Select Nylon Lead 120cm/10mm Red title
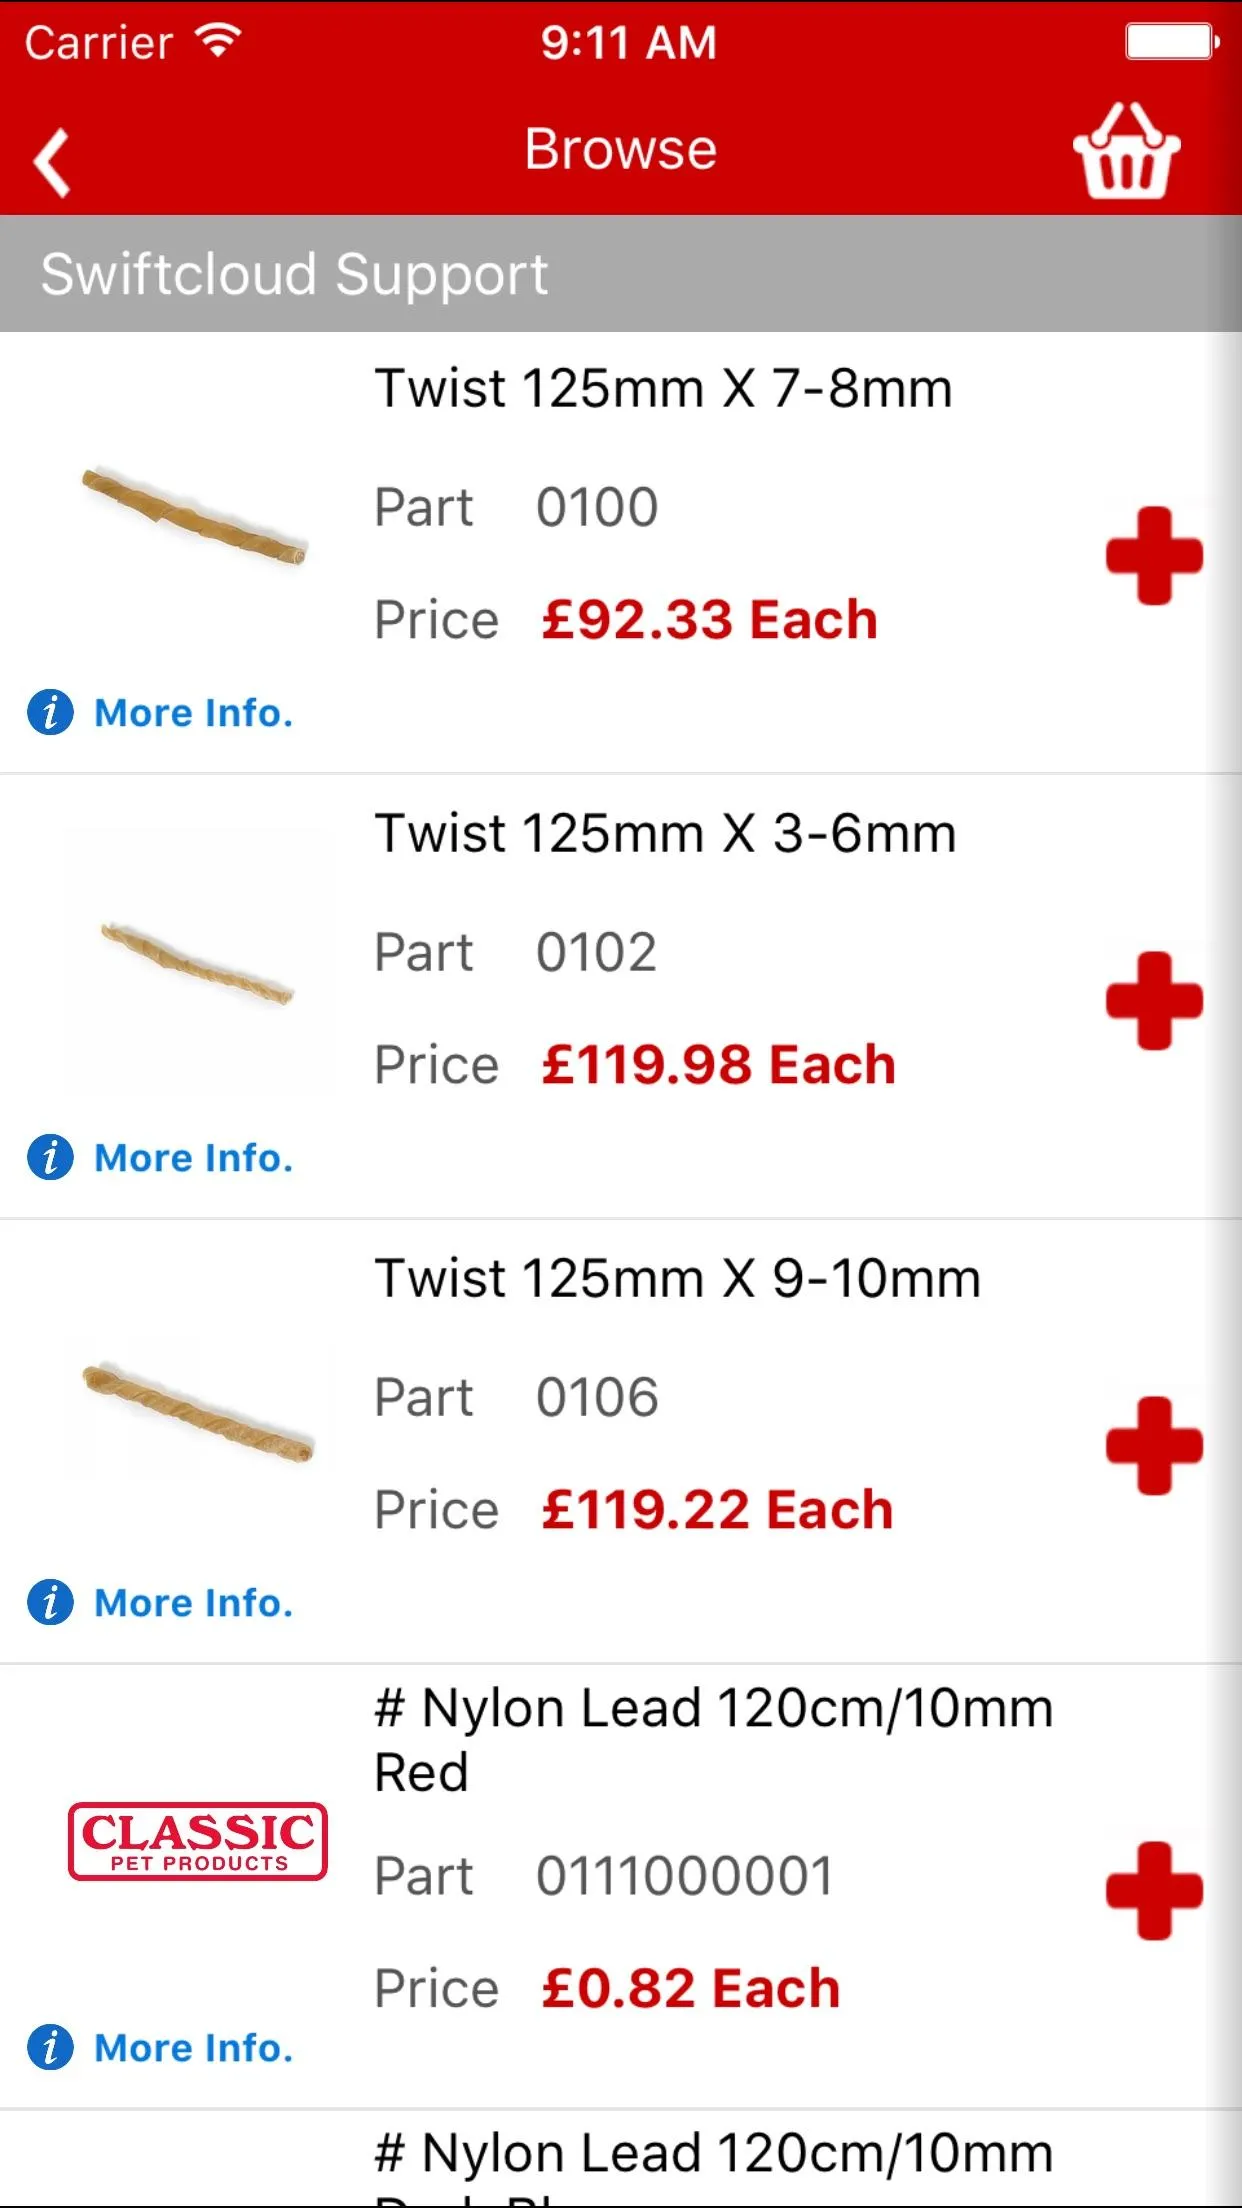This screenshot has height=2208, width=1242. [x=713, y=1740]
